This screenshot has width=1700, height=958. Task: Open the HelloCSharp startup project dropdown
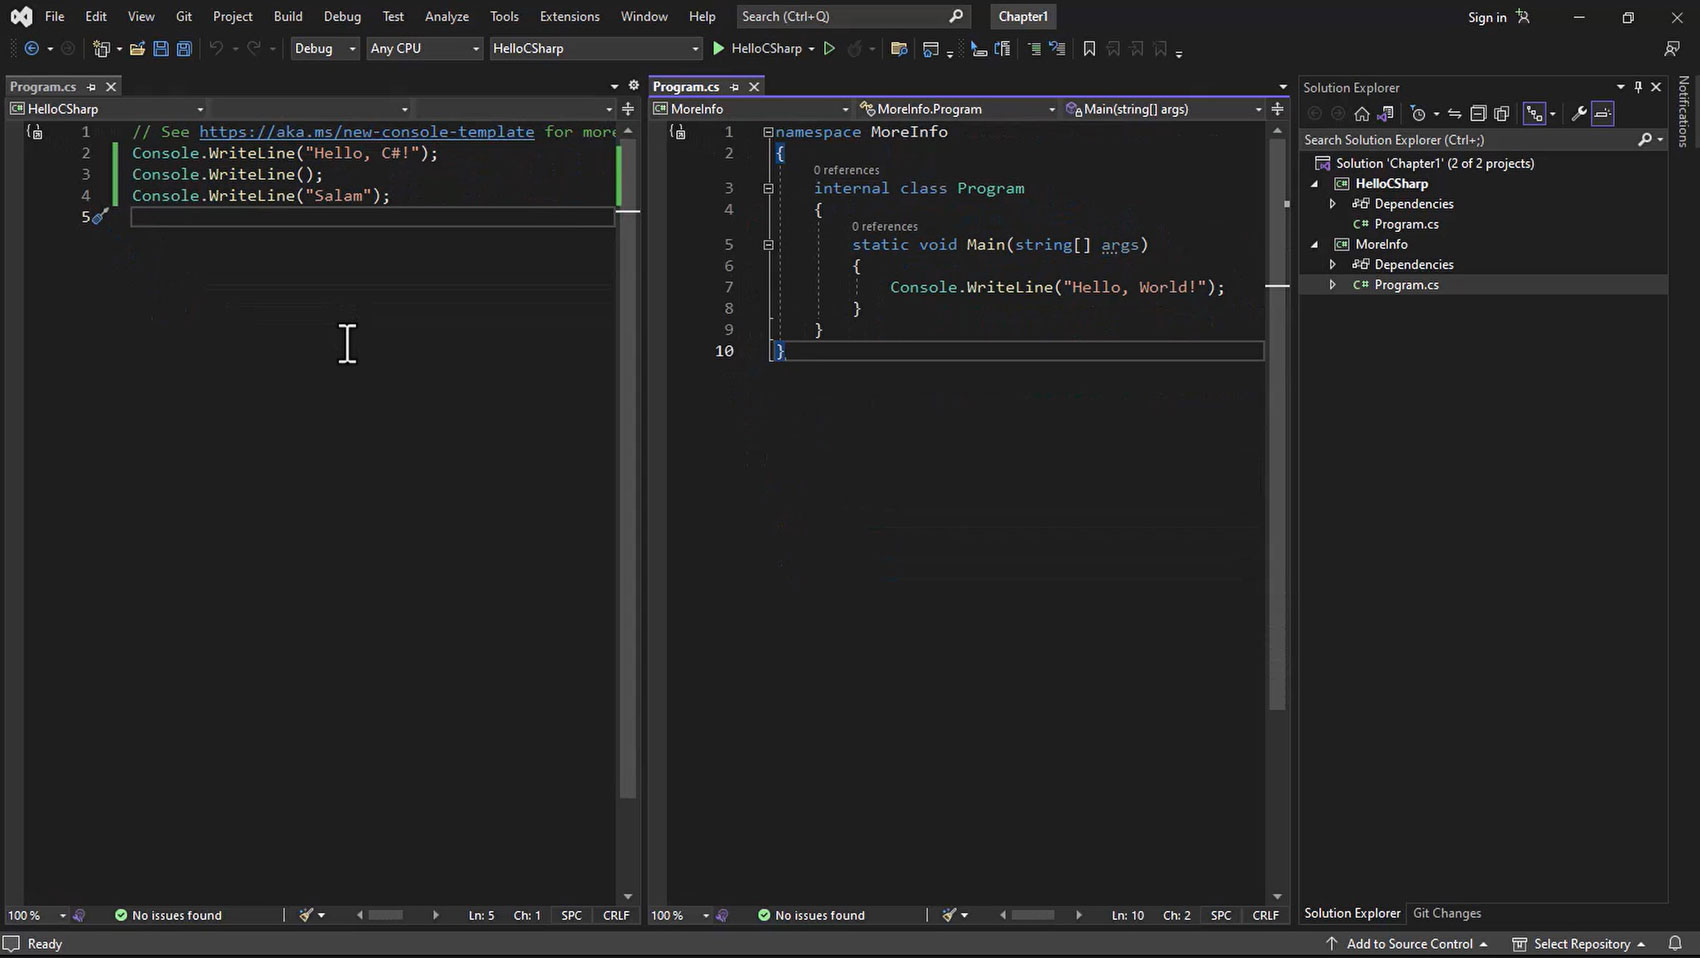(x=595, y=48)
